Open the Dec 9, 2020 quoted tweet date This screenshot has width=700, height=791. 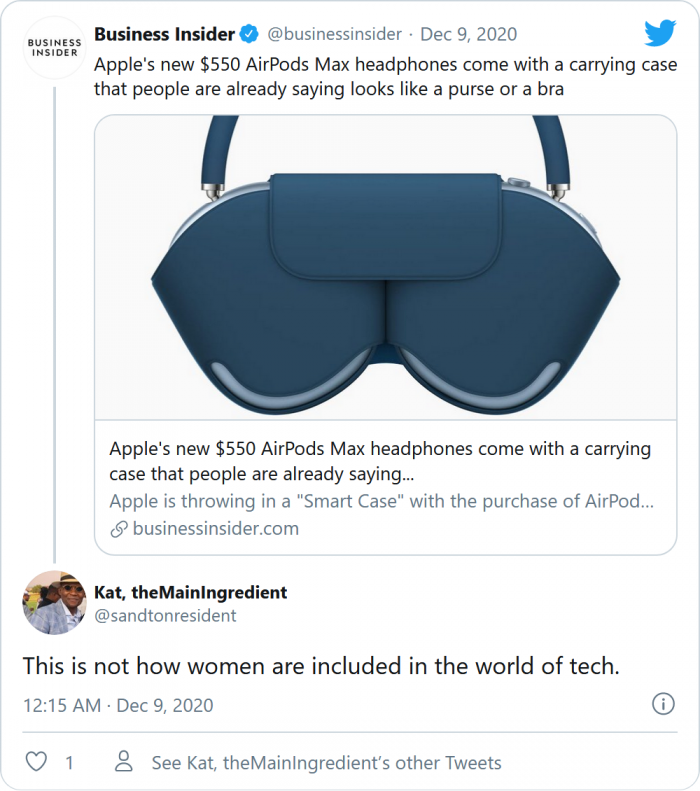click(469, 34)
